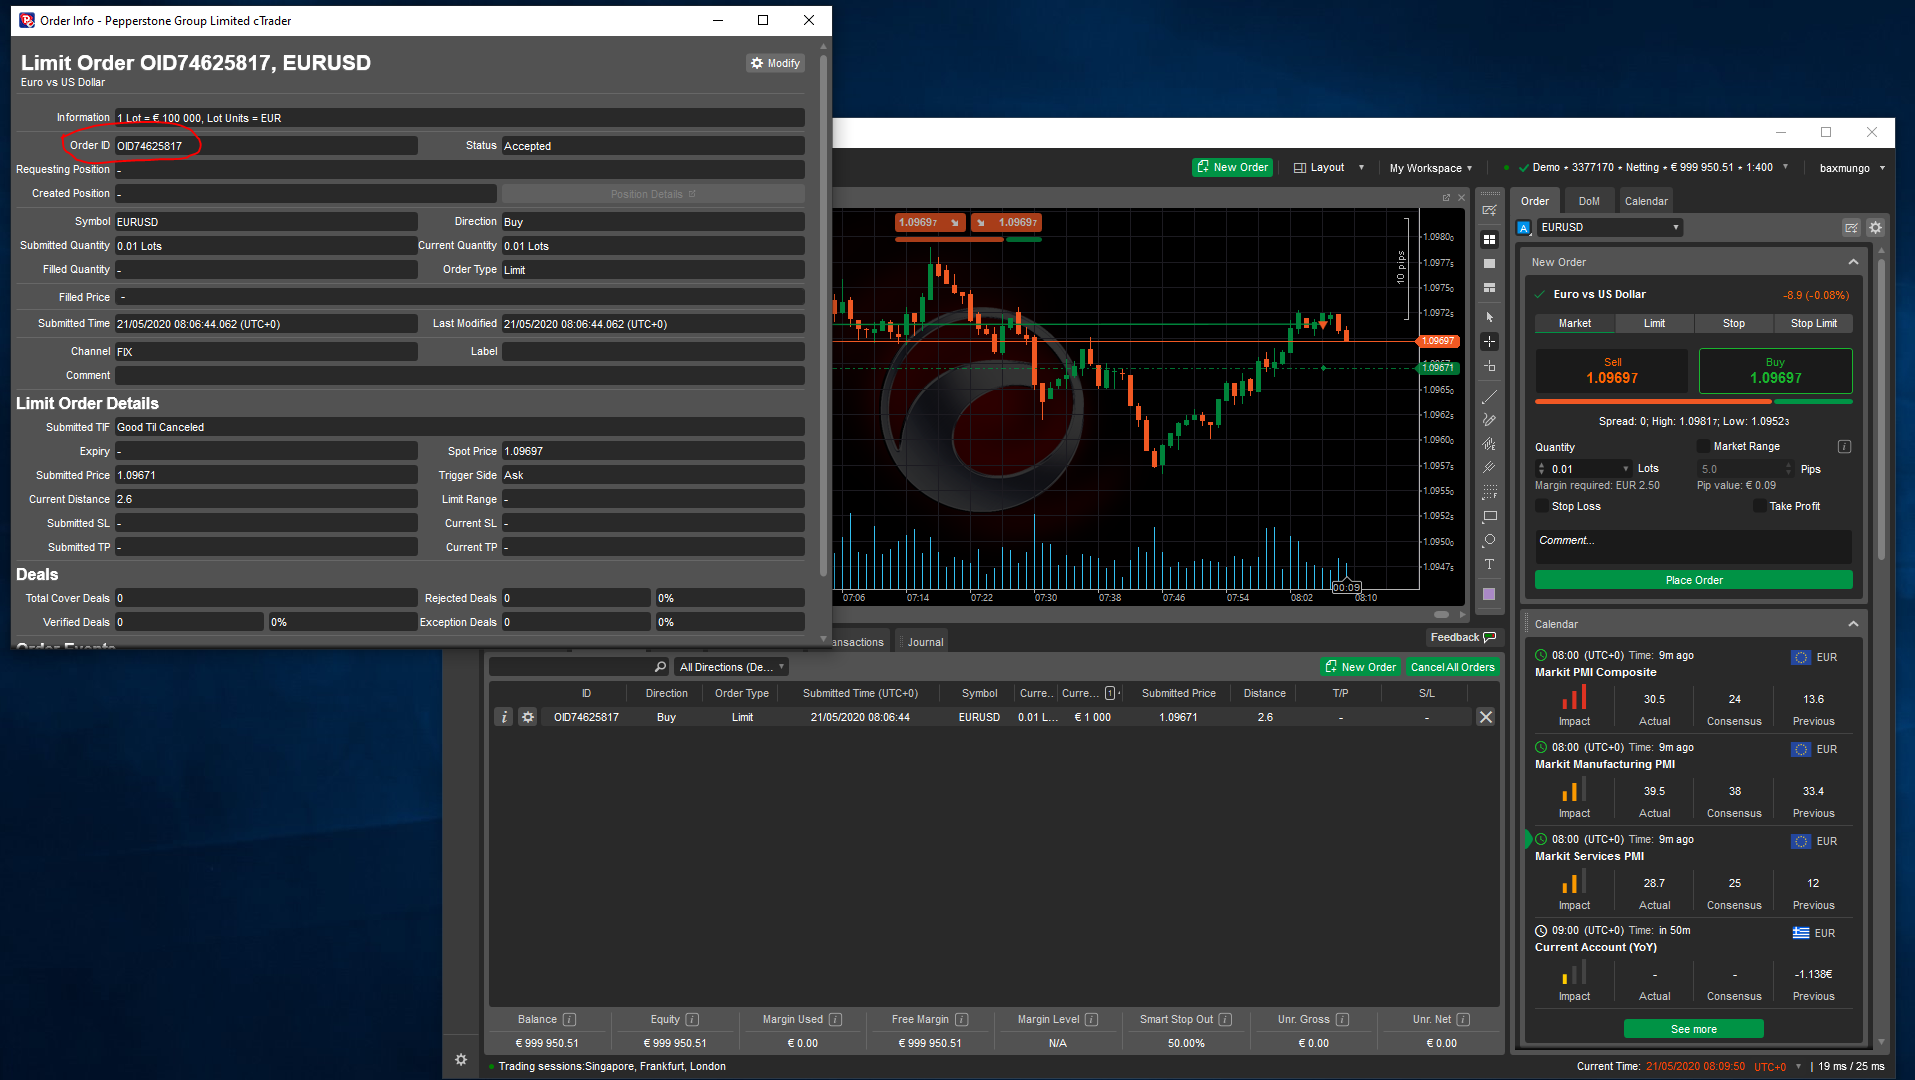Select the Andrews pitchfork tool

tap(1489, 468)
